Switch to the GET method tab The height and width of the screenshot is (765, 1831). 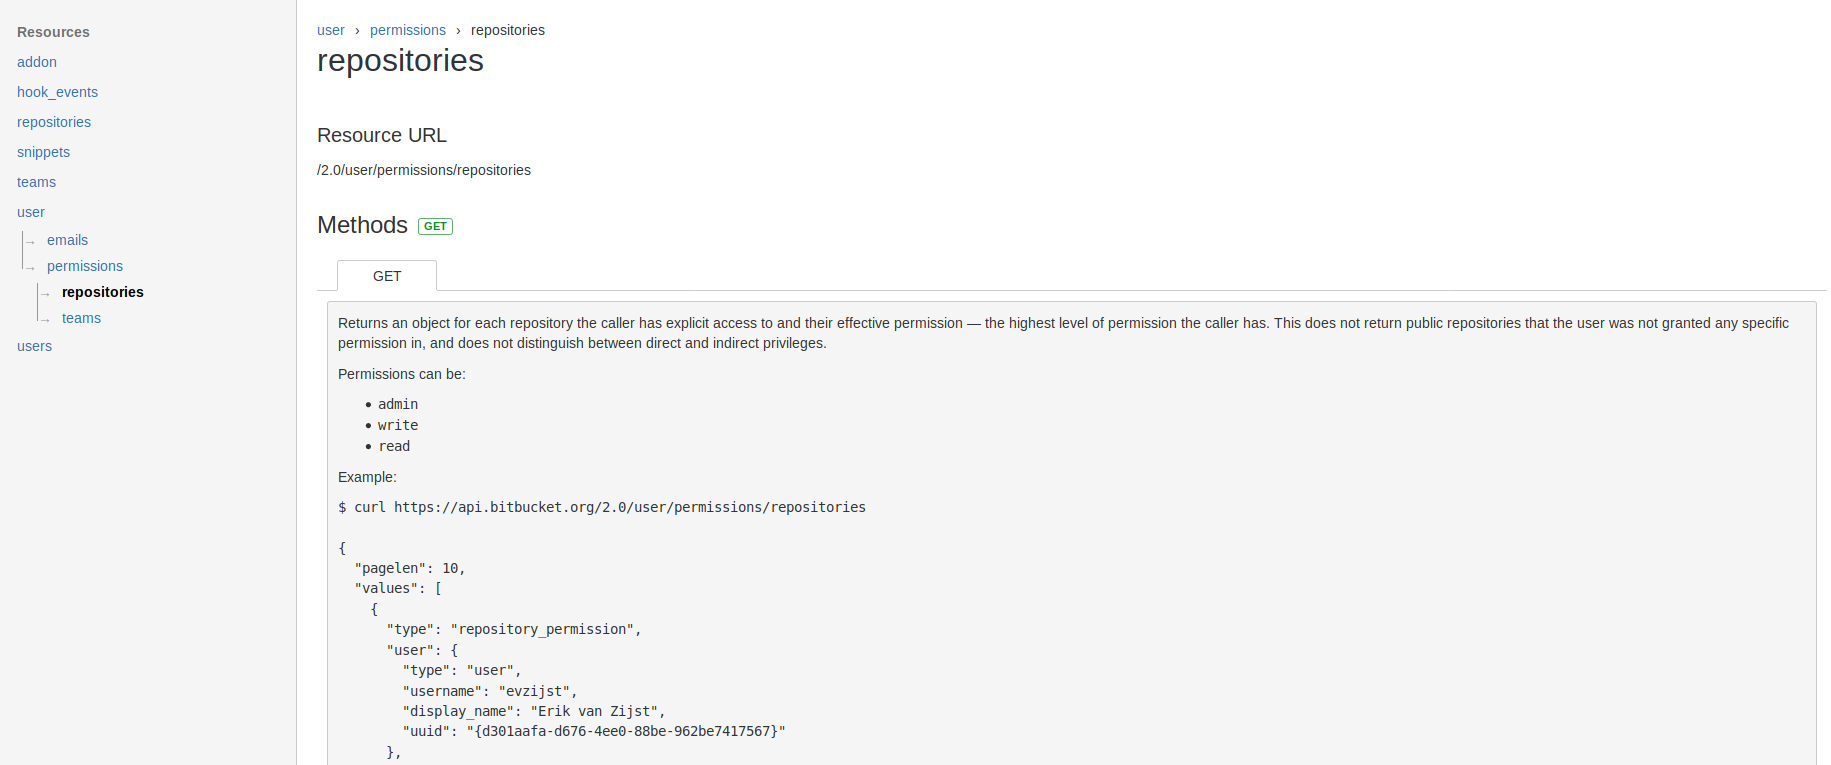pos(386,276)
